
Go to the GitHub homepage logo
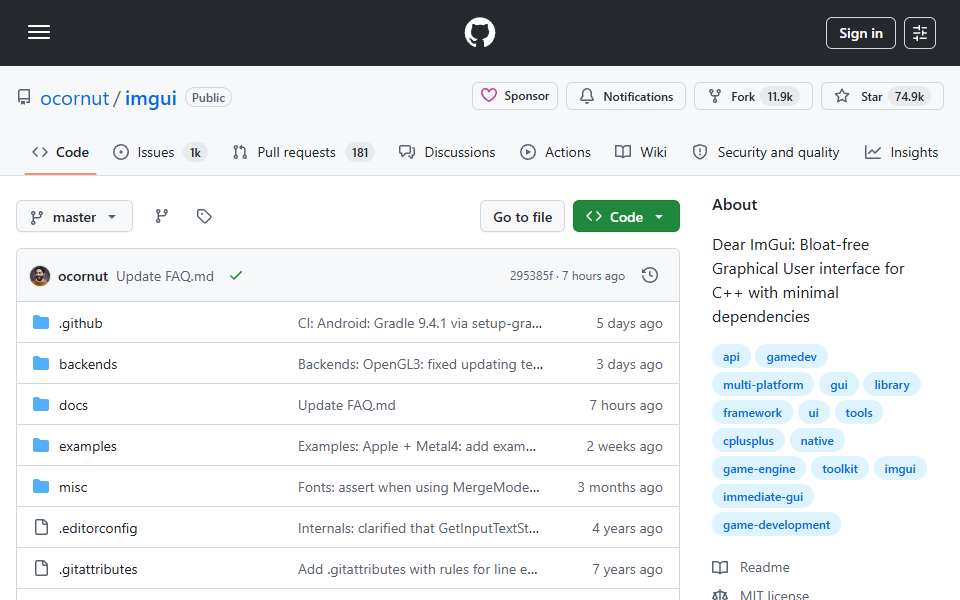479,32
